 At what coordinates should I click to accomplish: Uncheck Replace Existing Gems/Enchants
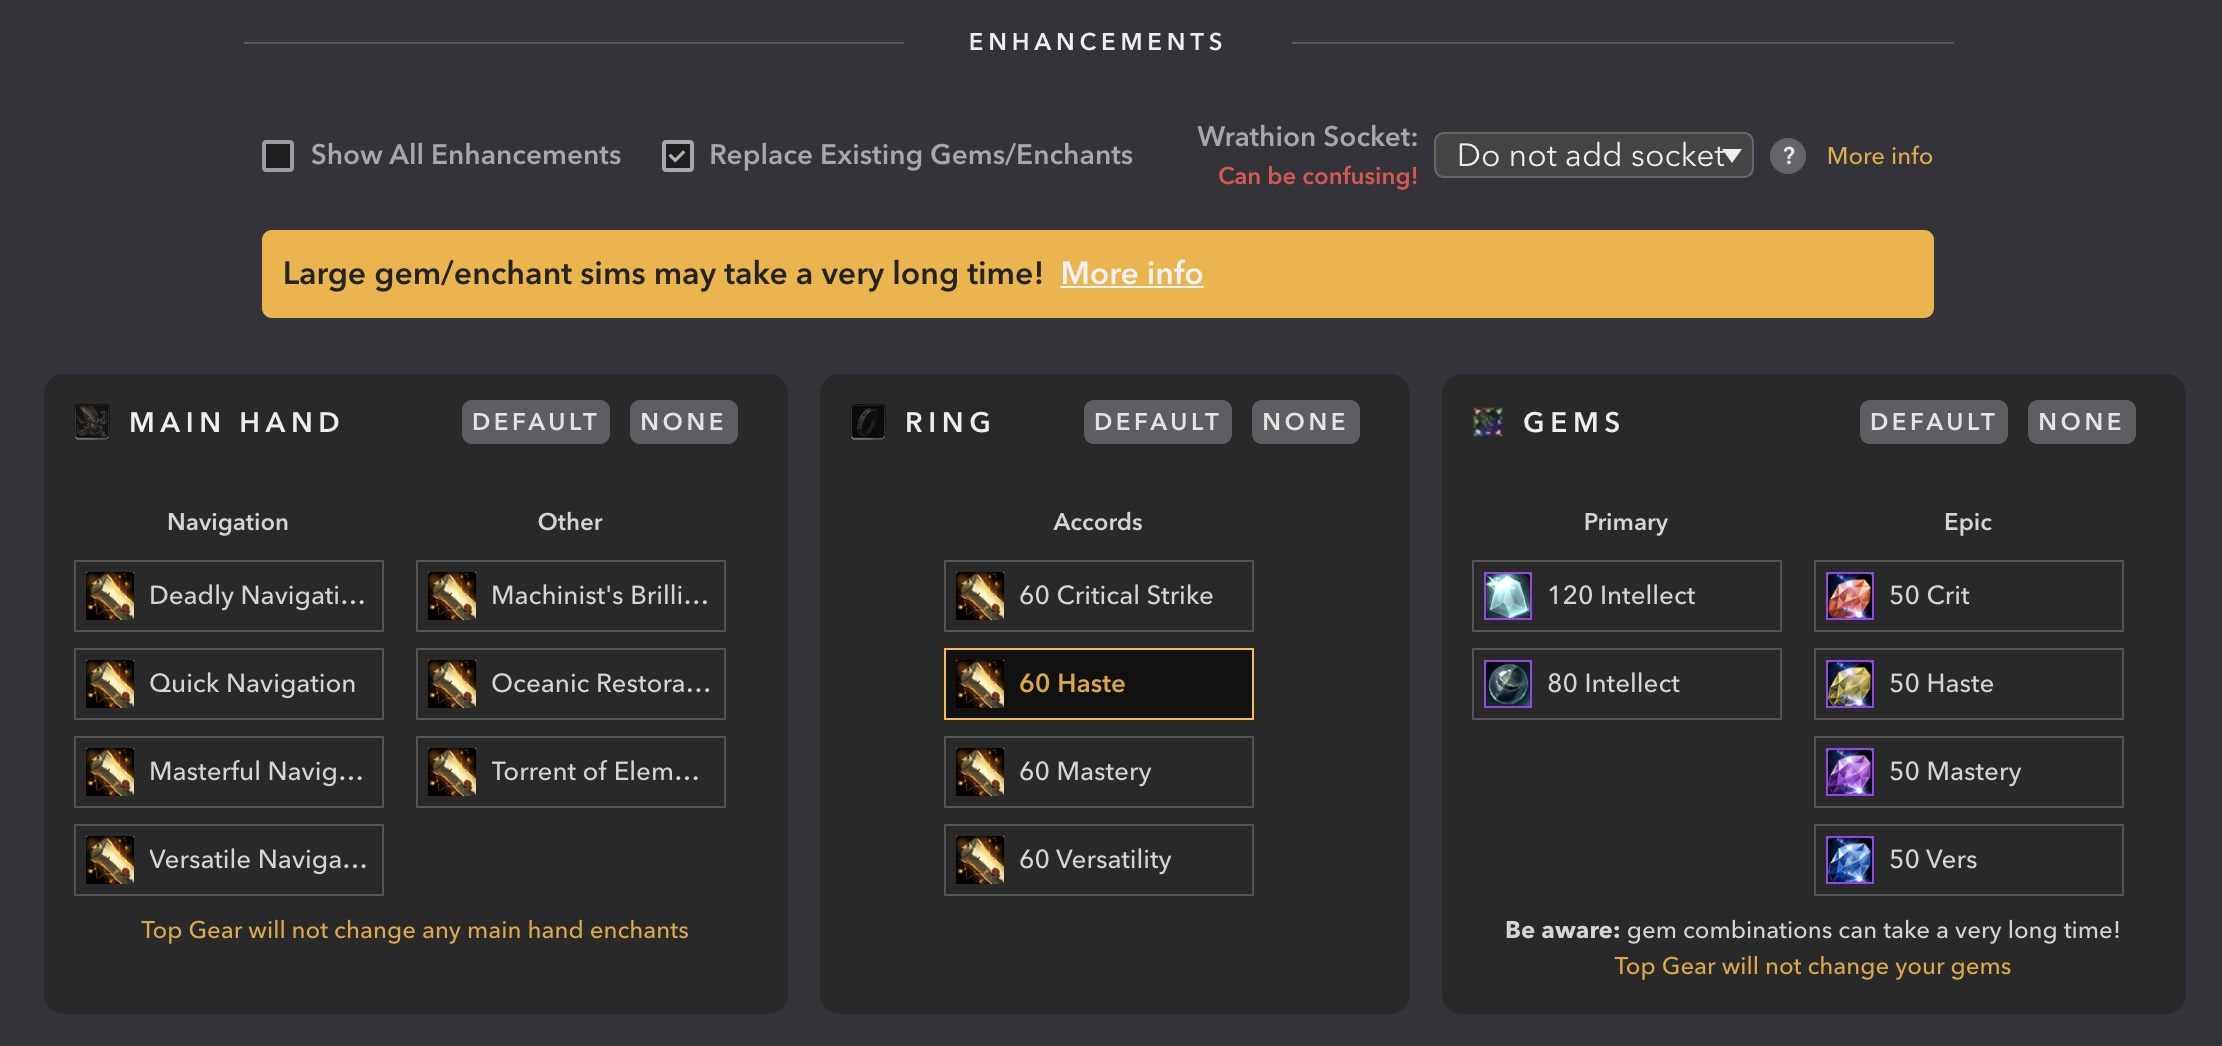[x=678, y=156]
